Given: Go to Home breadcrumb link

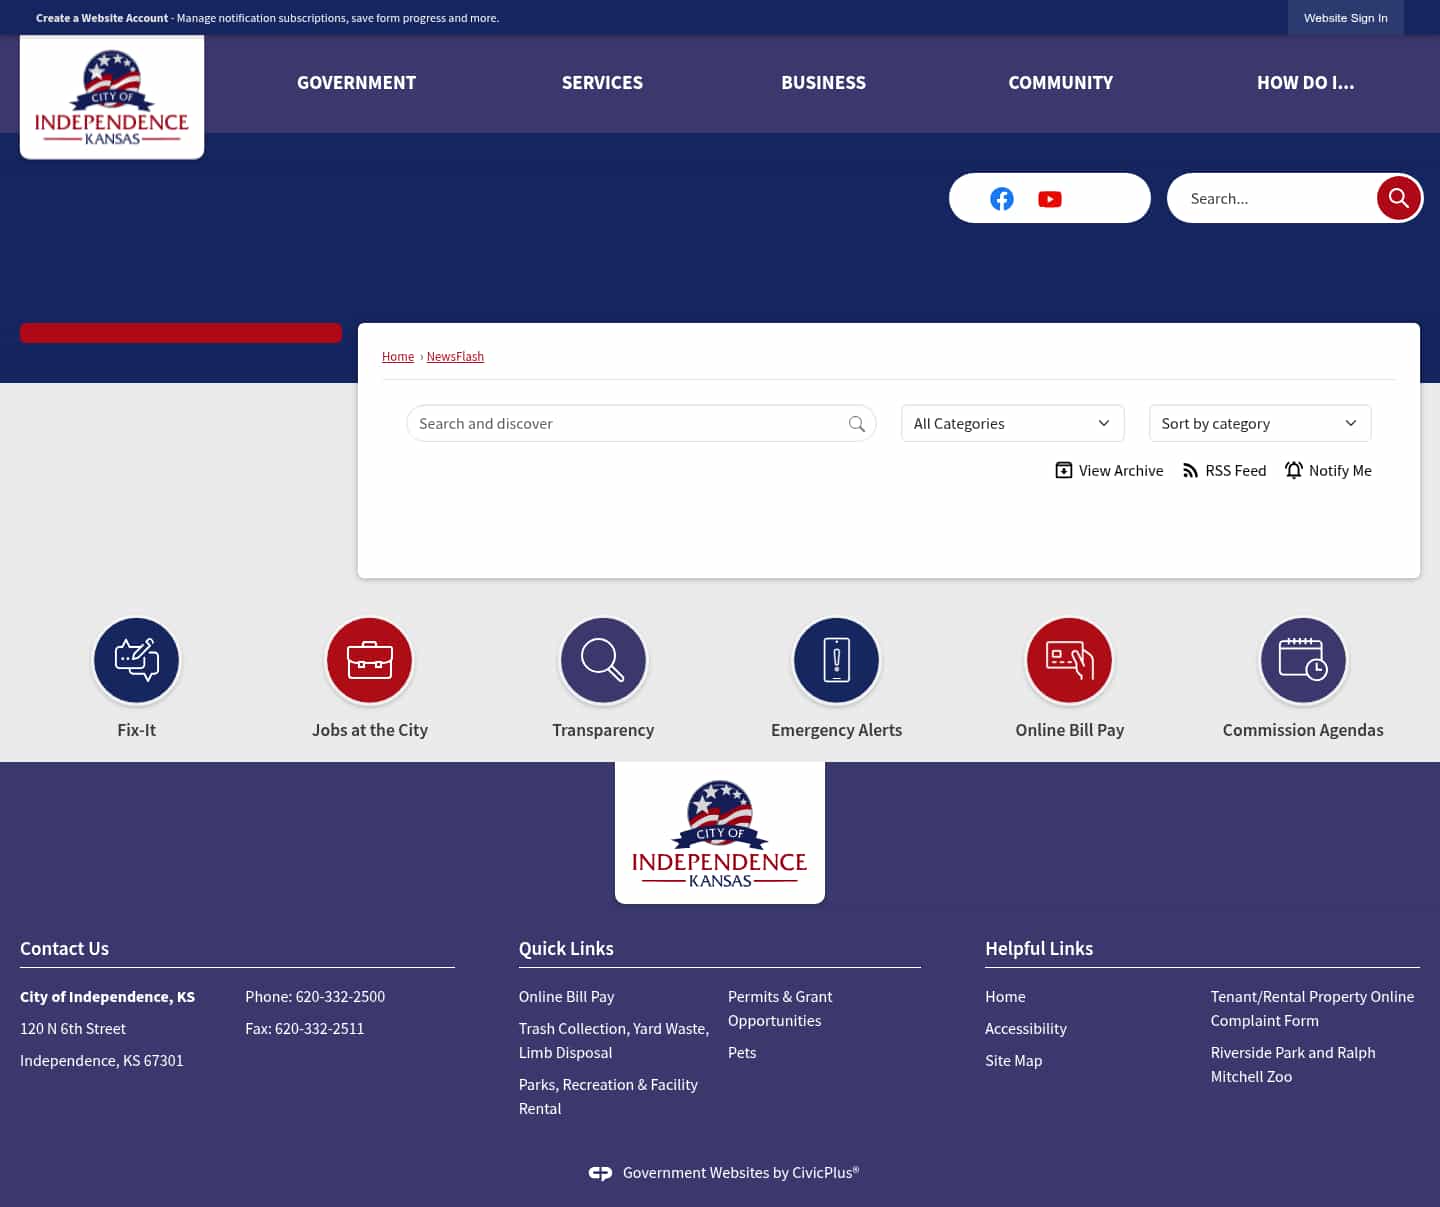Looking at the screenshot, I should pos(398,357).
